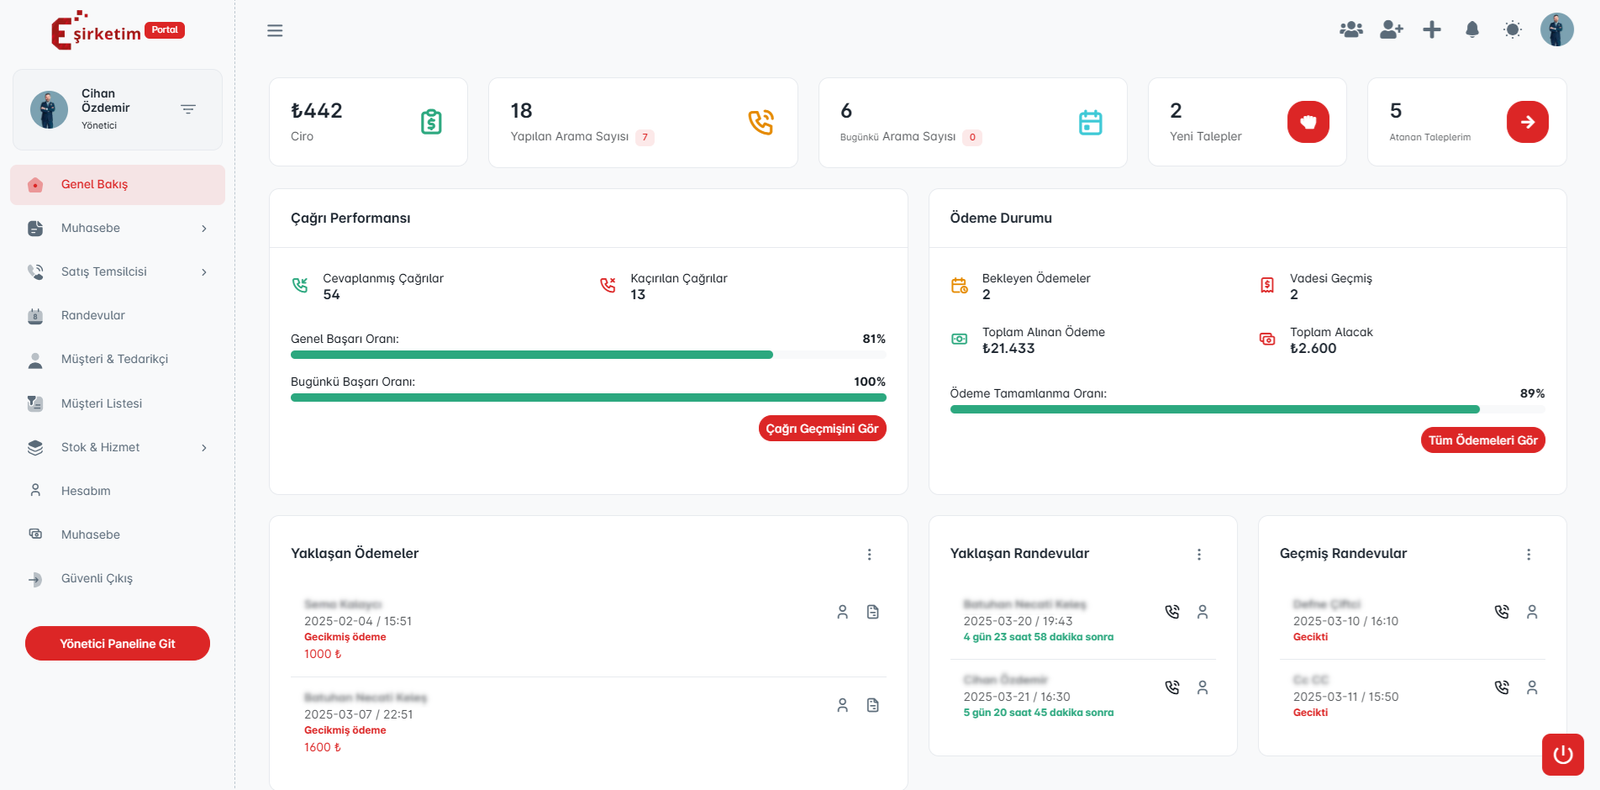Open document icon for 1000 ₺ payment
The image size is (1600, 790).
click(873, 612)
